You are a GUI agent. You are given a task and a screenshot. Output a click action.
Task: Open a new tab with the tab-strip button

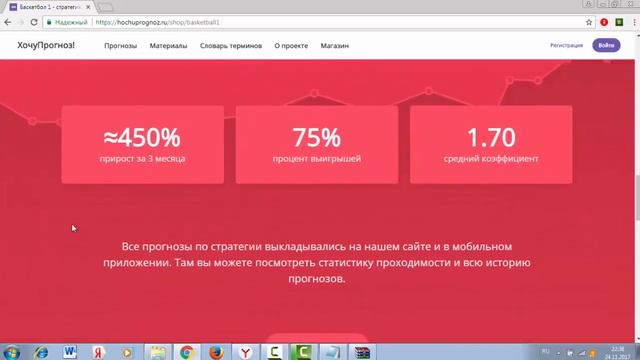[105, 7]
